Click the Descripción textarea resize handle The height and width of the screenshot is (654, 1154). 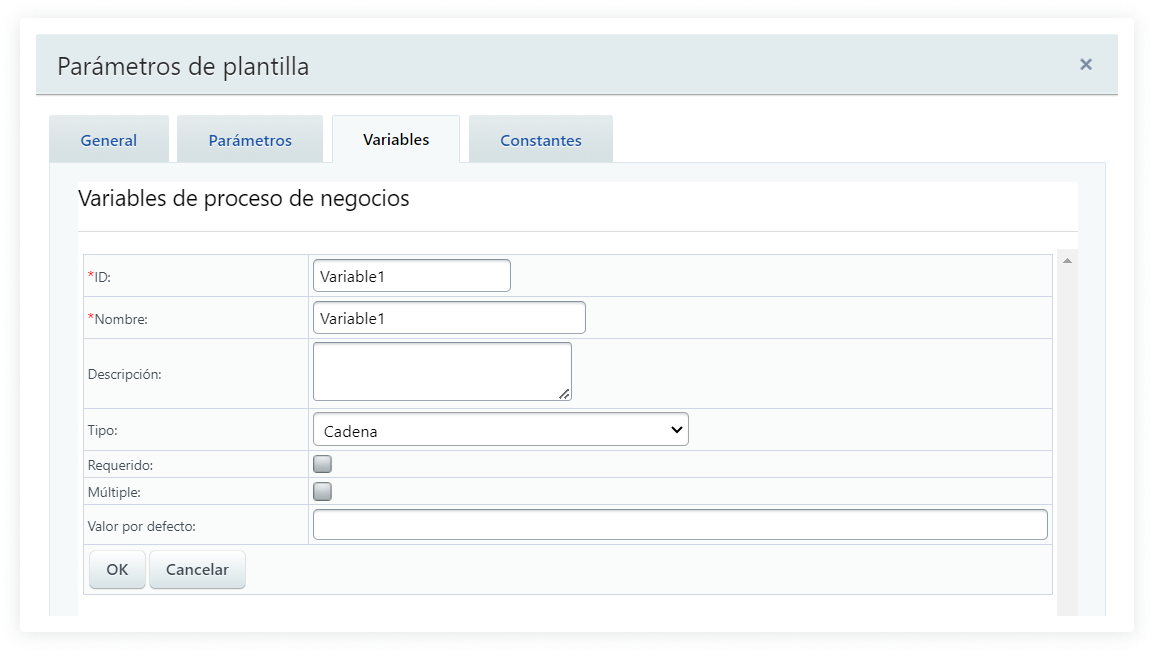click(x=565, y=394)
